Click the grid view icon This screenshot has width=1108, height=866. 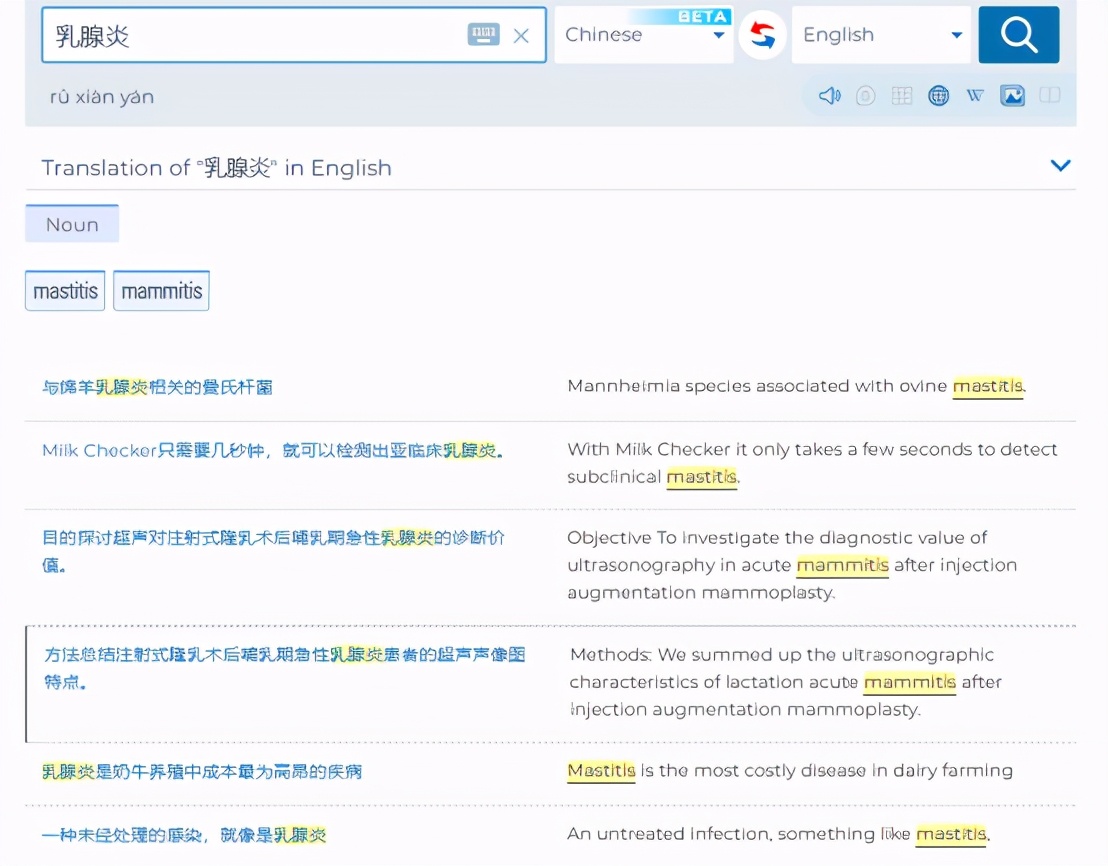tap(902, 95)
